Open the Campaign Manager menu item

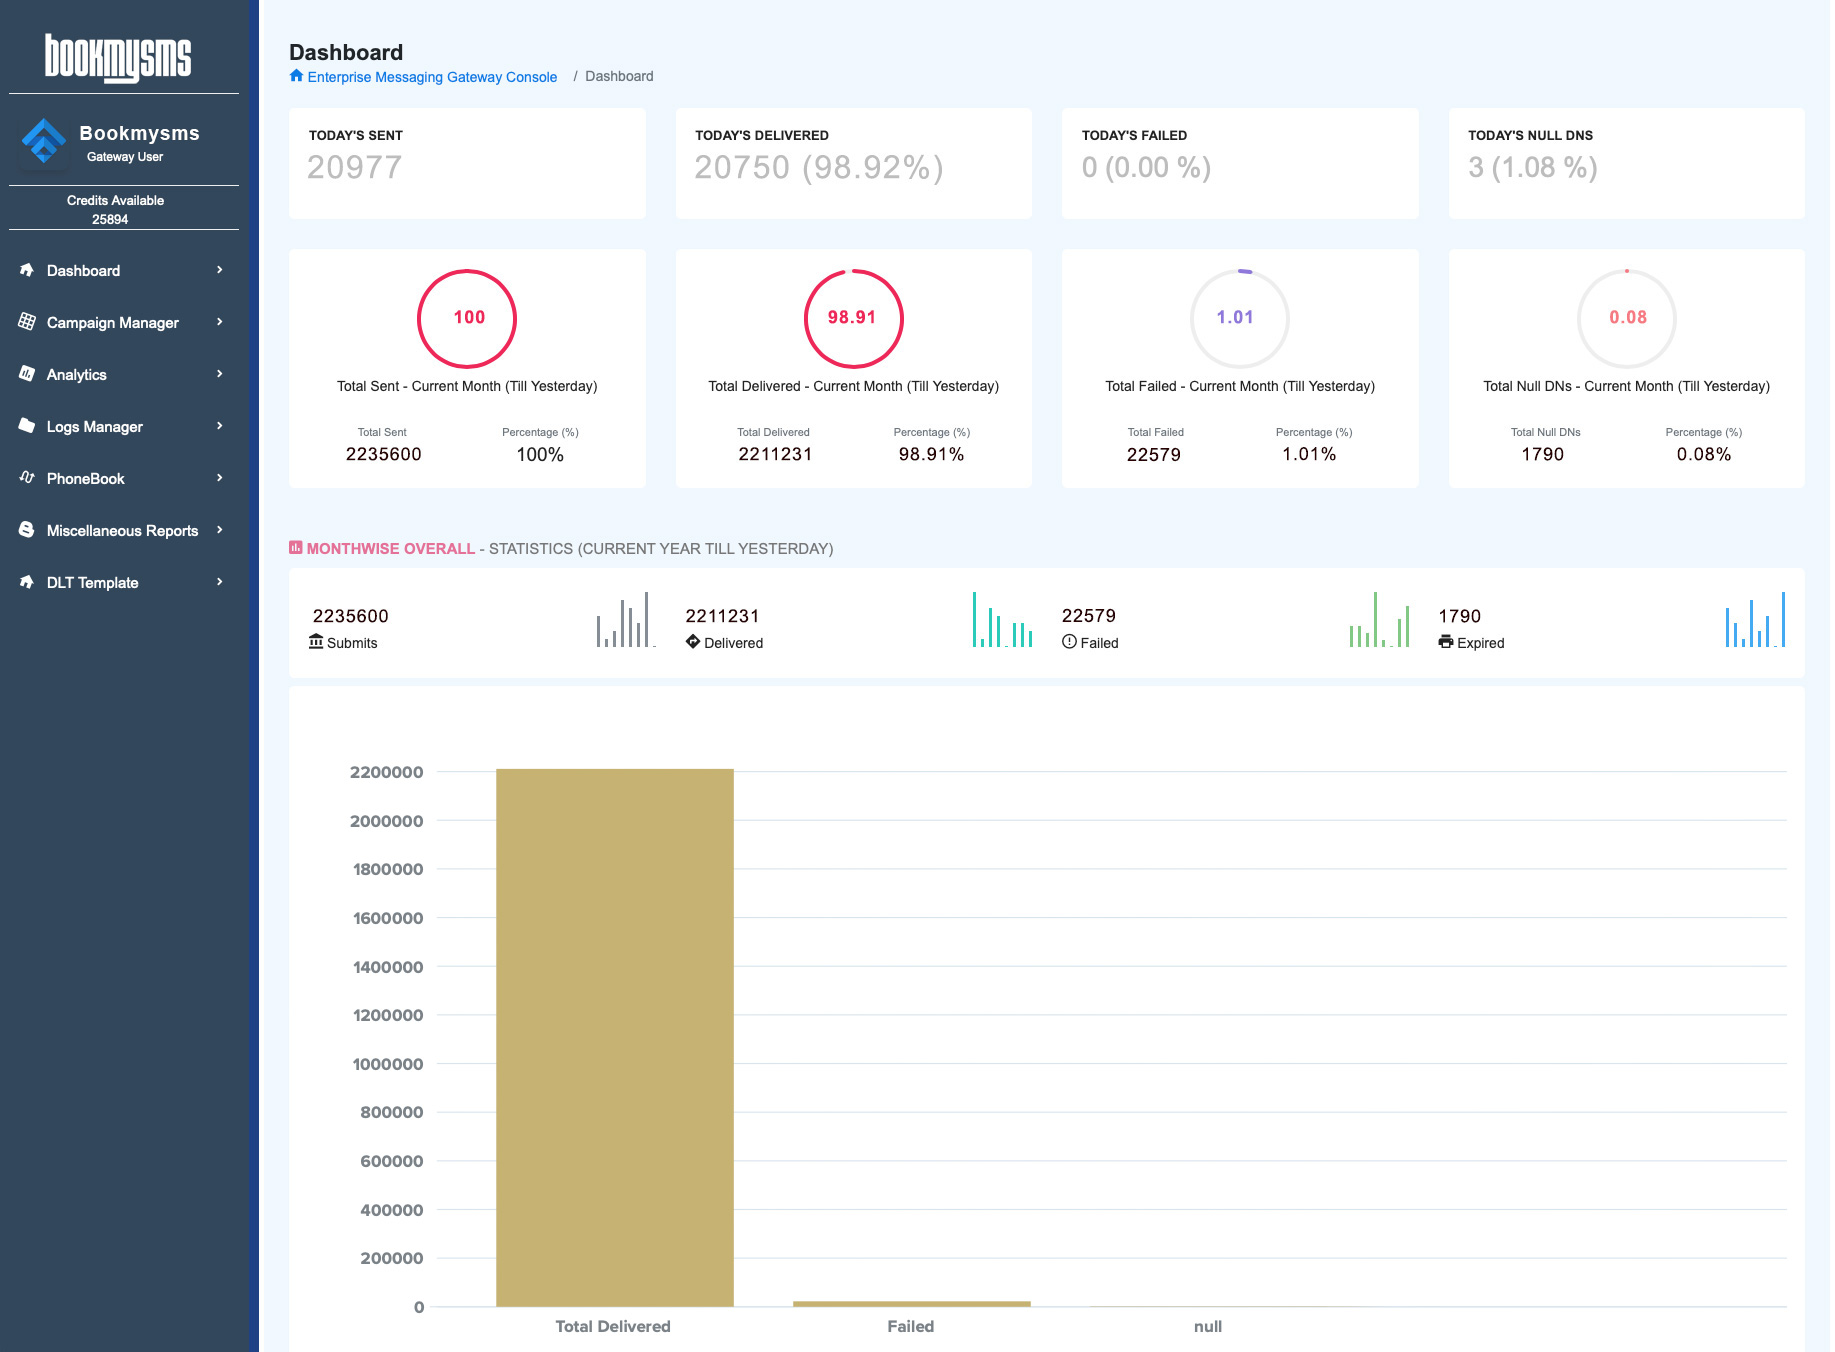point(124,322)
